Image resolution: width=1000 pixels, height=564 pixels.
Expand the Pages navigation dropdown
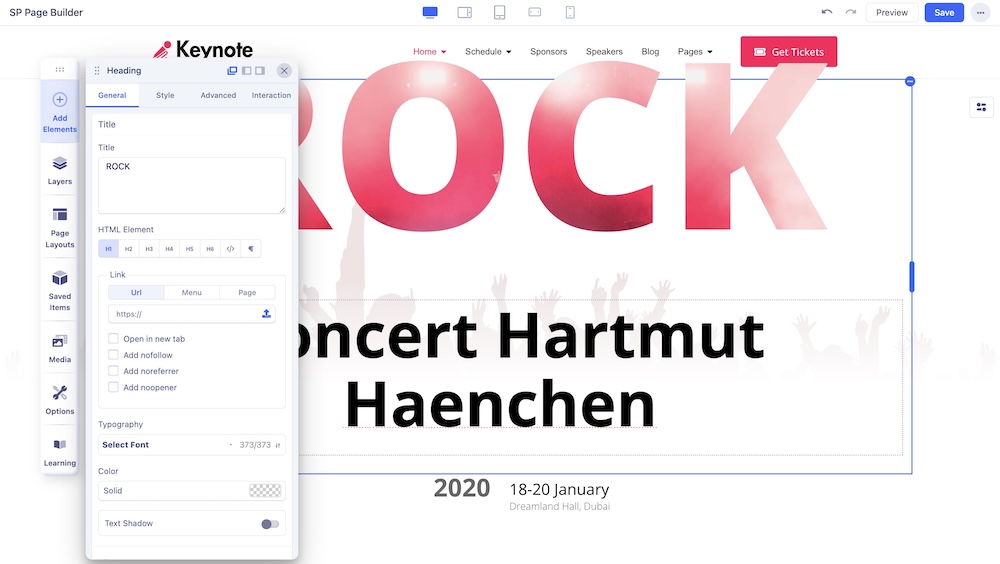(x=695, y=52)
